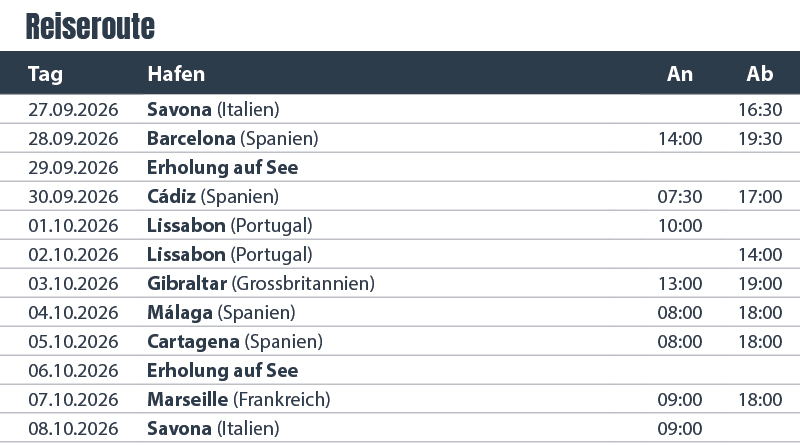Click the 07:30 arrival time for Cádiz
The image size is (800, 445).
[680, 196]
